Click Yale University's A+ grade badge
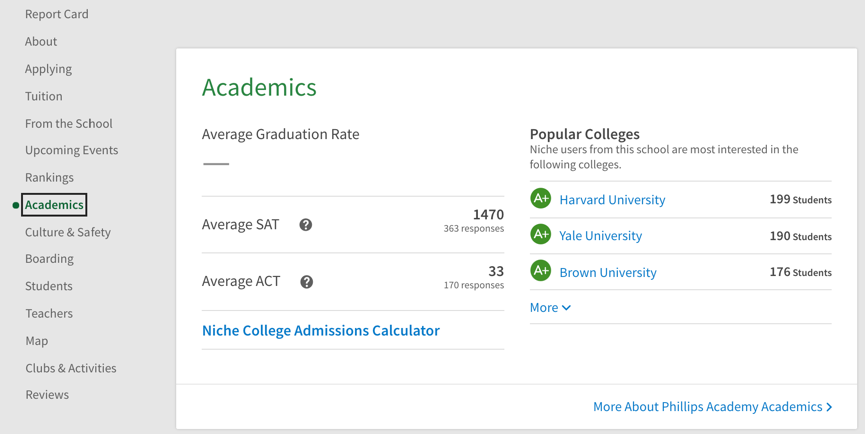865x434 pixels. [541, 234]
